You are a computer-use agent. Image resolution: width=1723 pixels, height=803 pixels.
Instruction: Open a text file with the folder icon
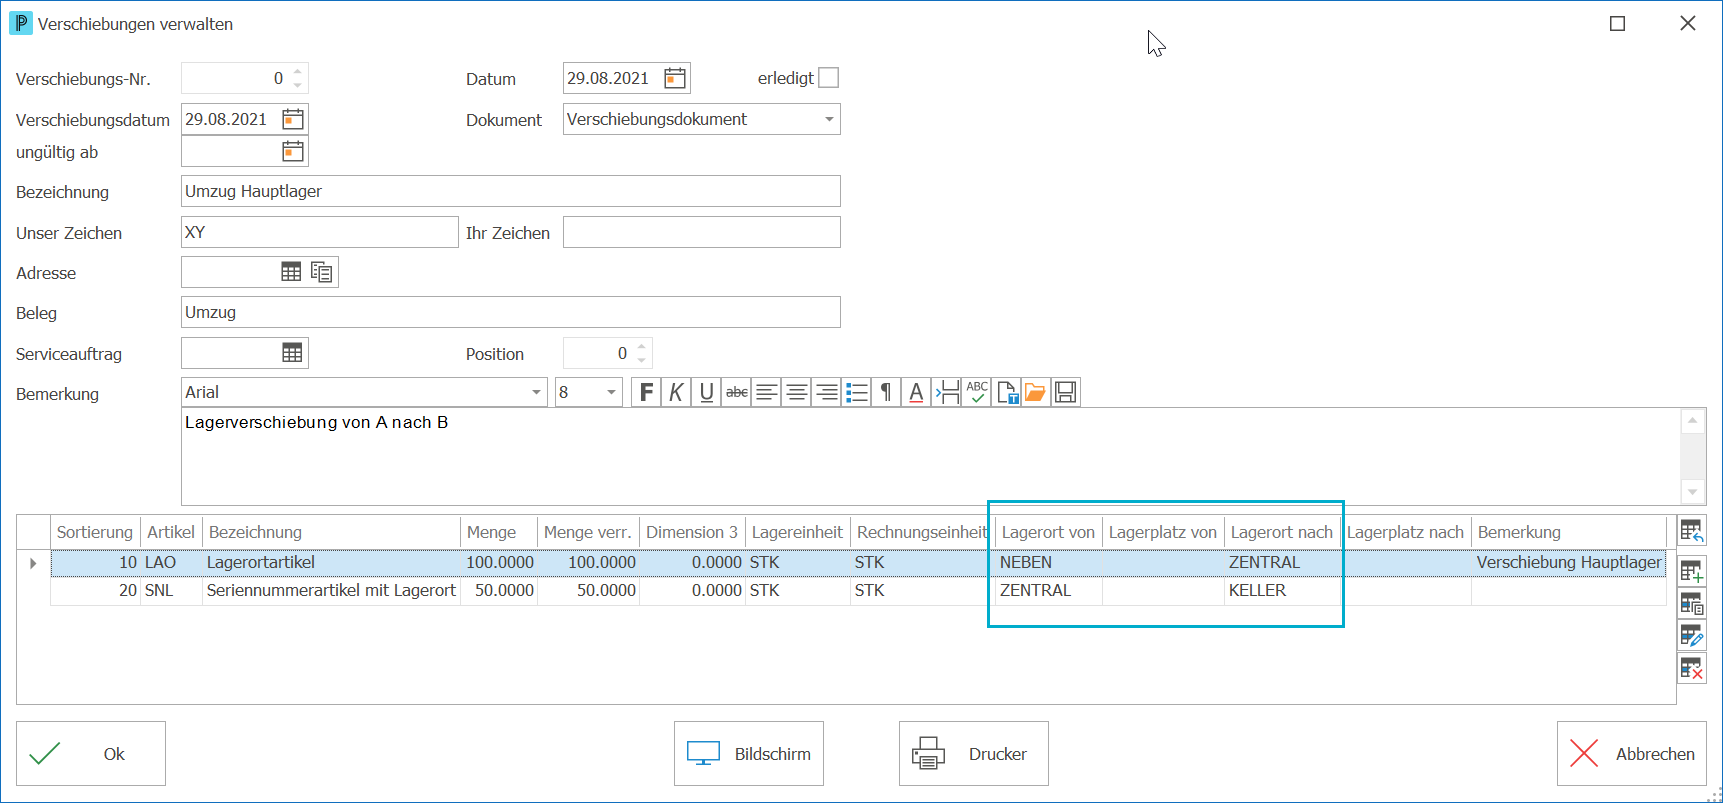pyautogui.click(x=1036, y=392)
